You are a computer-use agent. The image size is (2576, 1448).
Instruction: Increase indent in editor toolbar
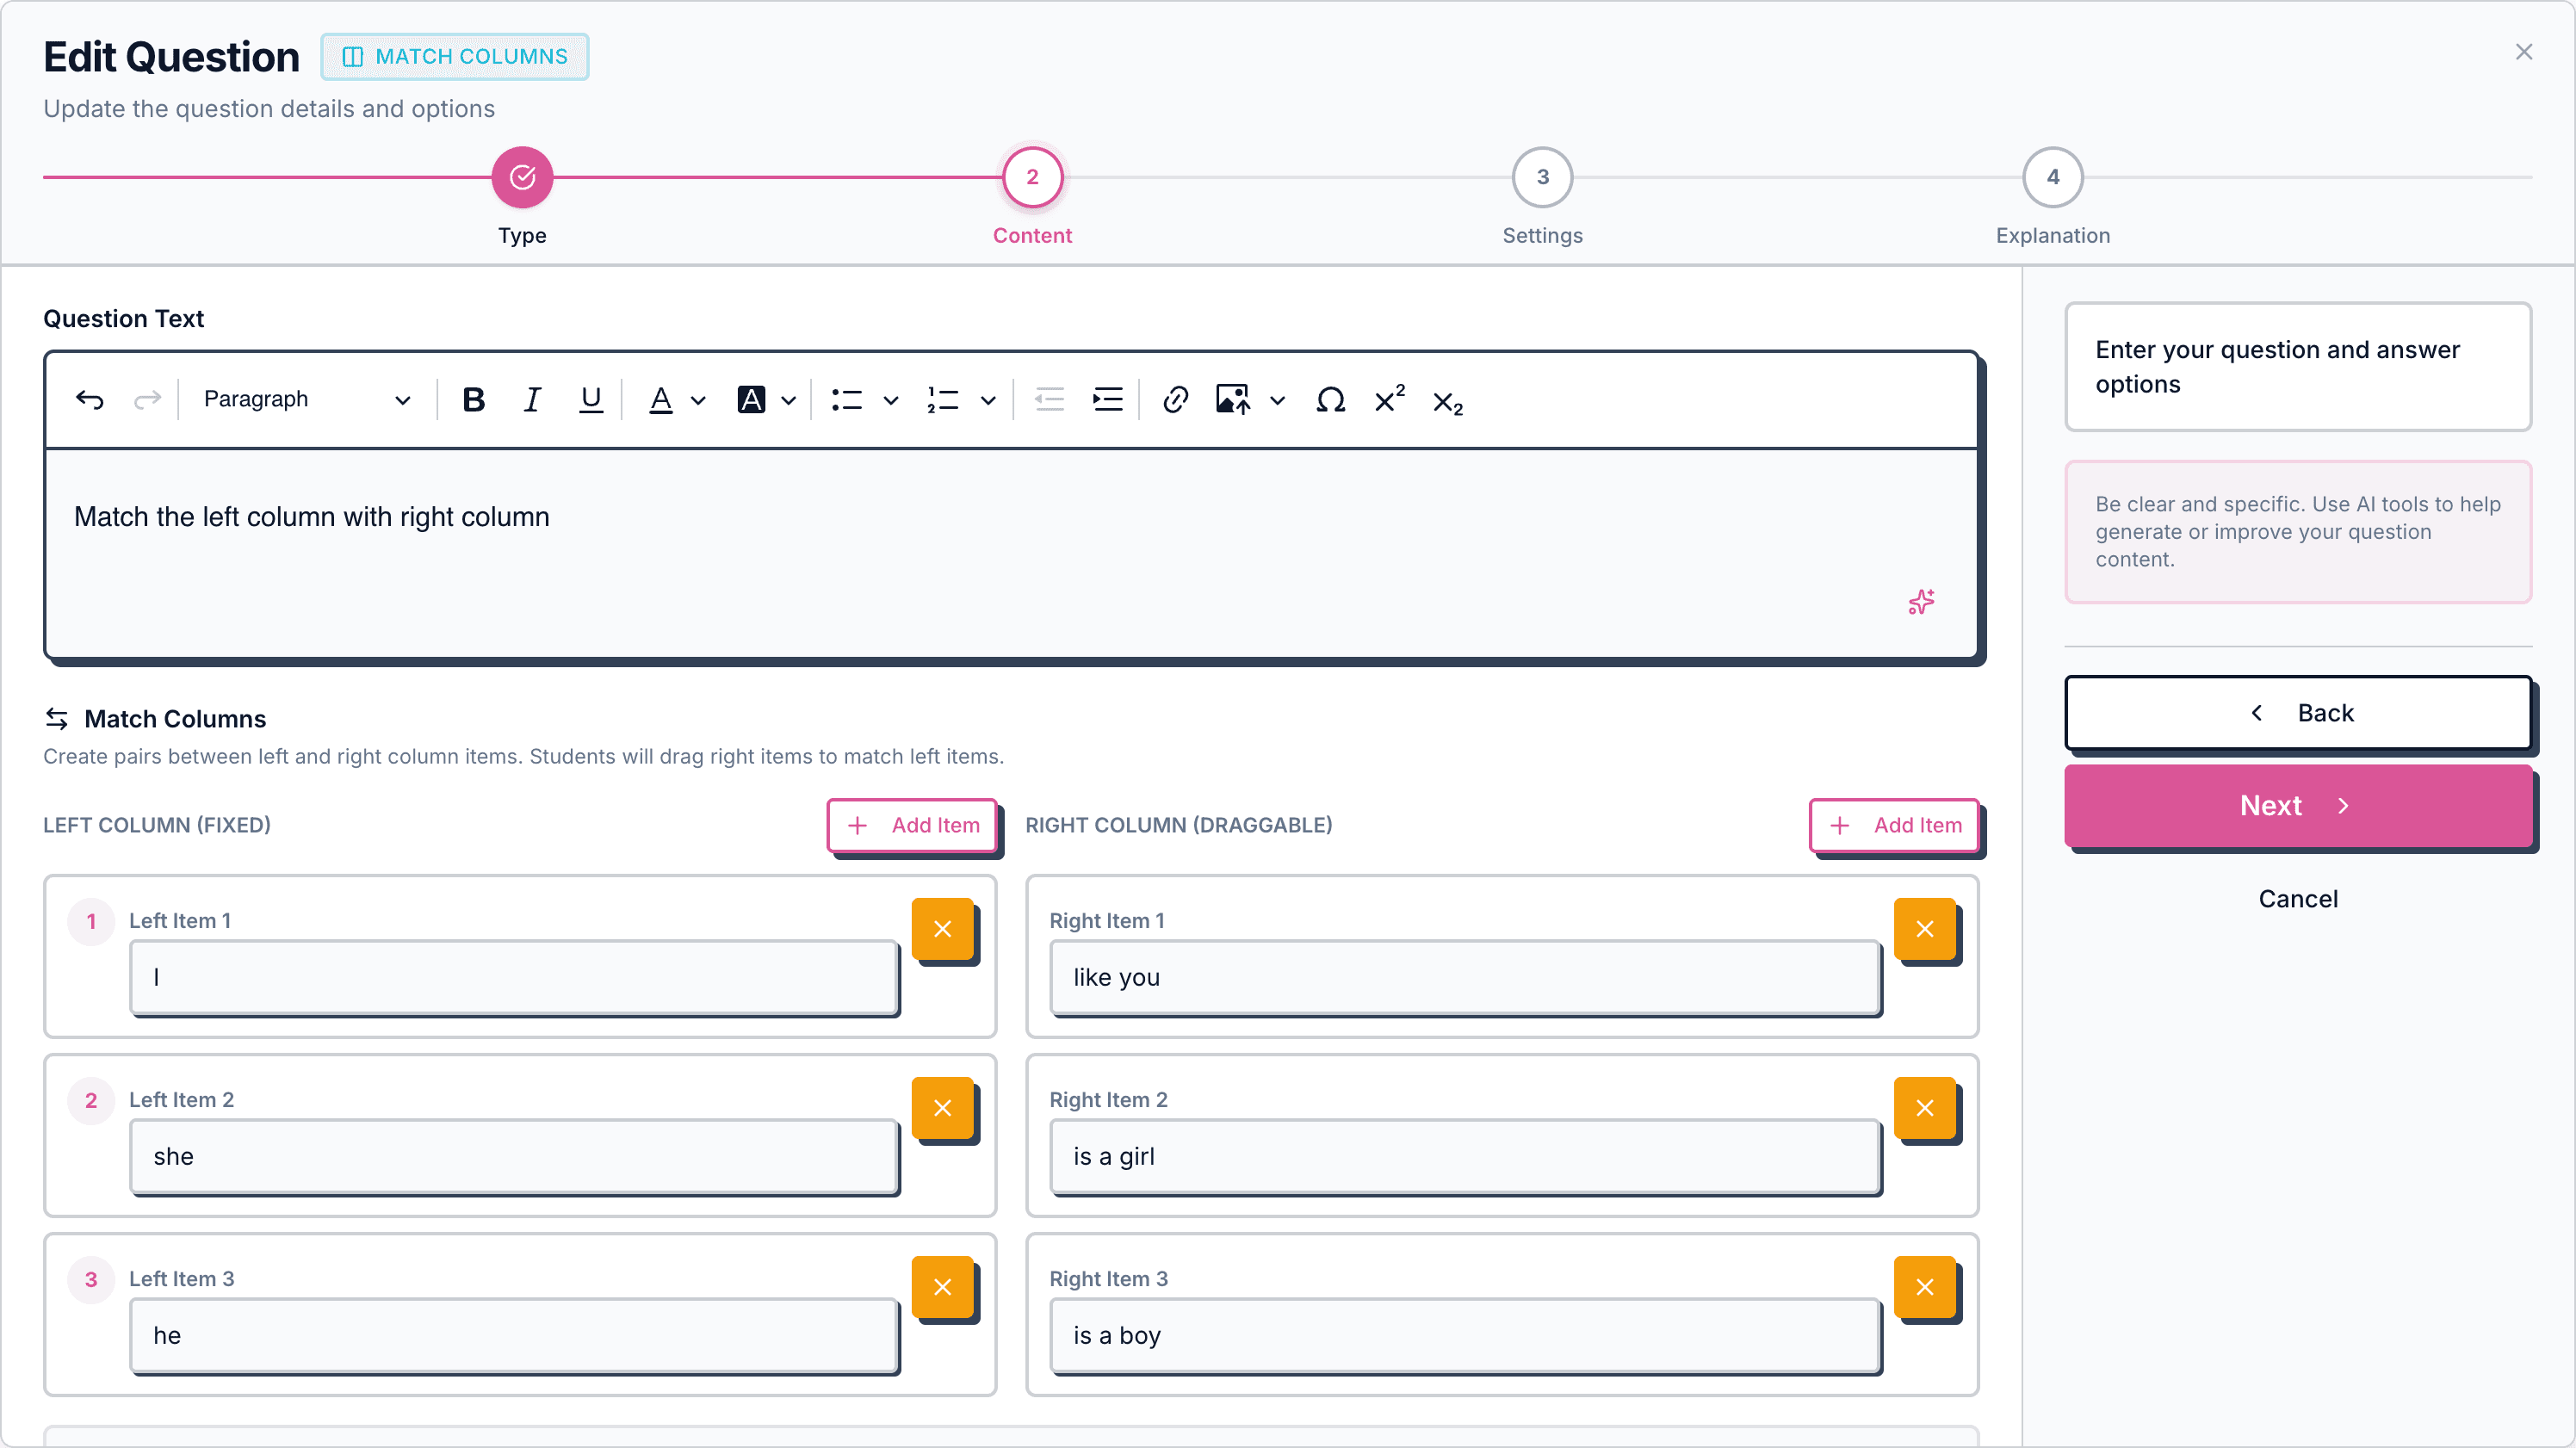pyautogui.click(x=1107, y=400)
